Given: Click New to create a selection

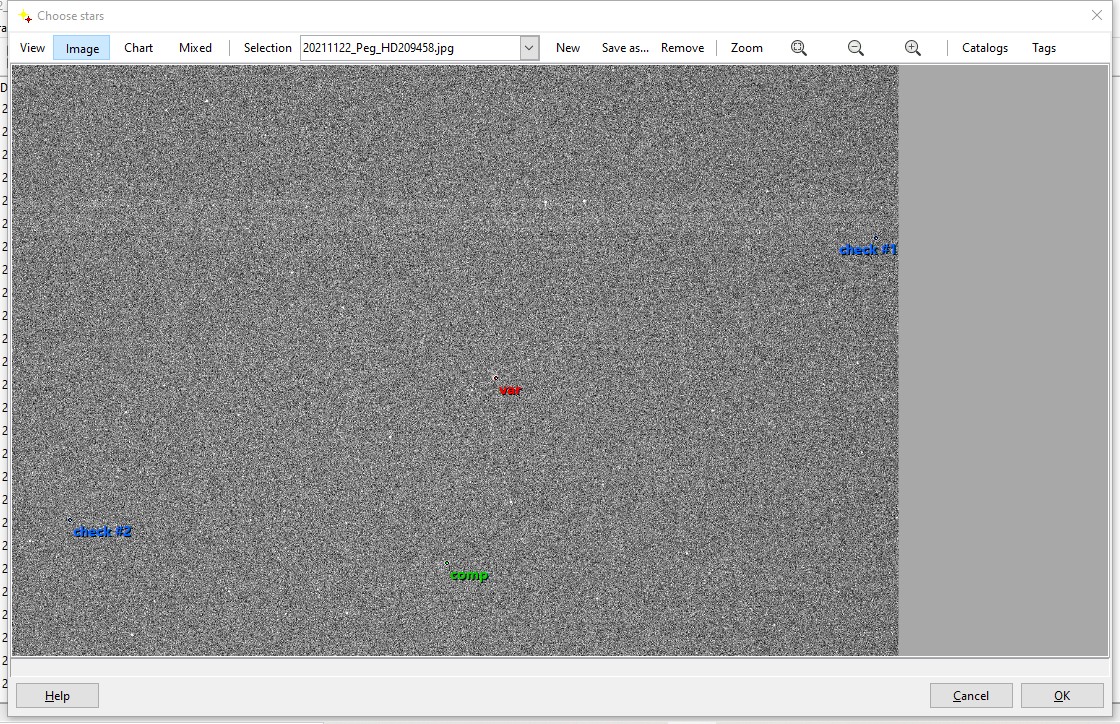Looking at the screenshot, I should point(567,48).
